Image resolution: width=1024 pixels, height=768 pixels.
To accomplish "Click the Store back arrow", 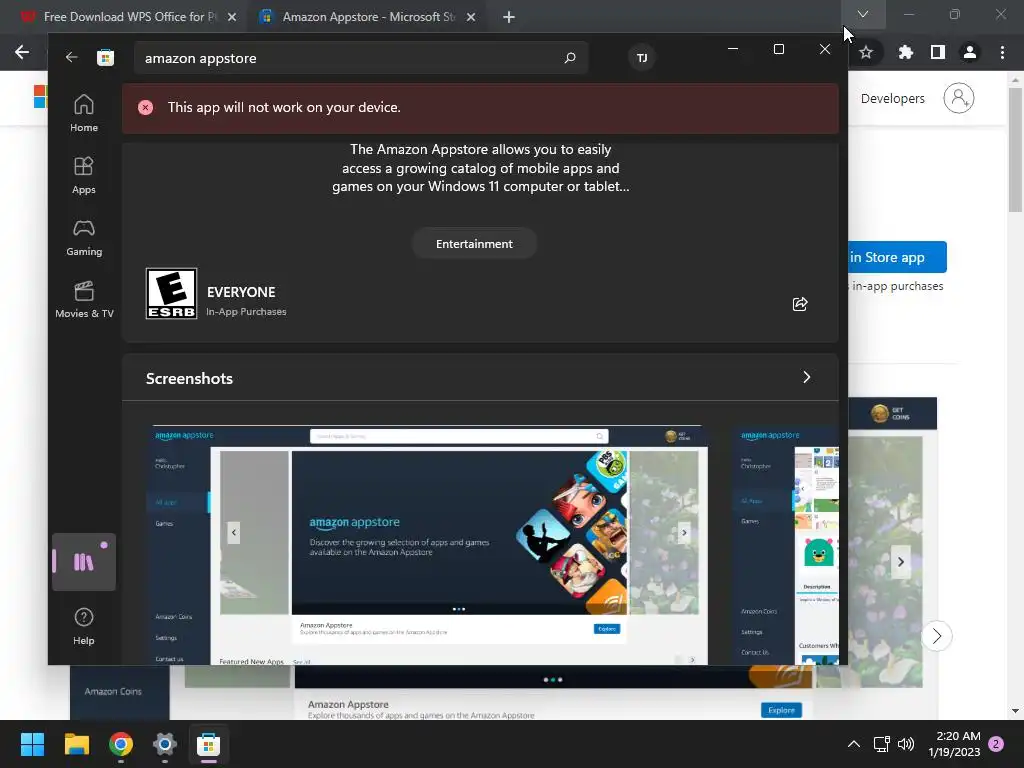I will (72, 57).
